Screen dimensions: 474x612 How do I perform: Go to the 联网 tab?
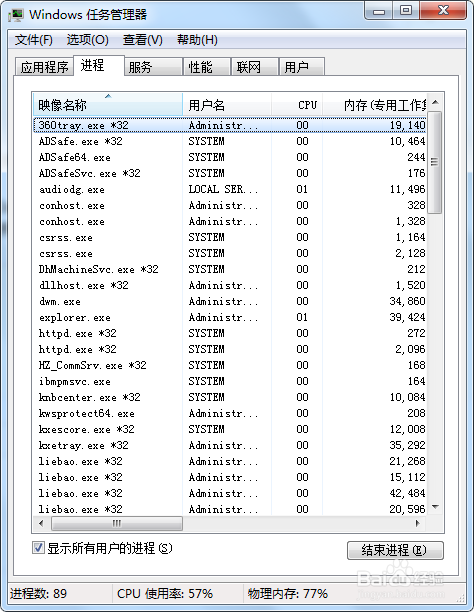[x=255, y=67]
